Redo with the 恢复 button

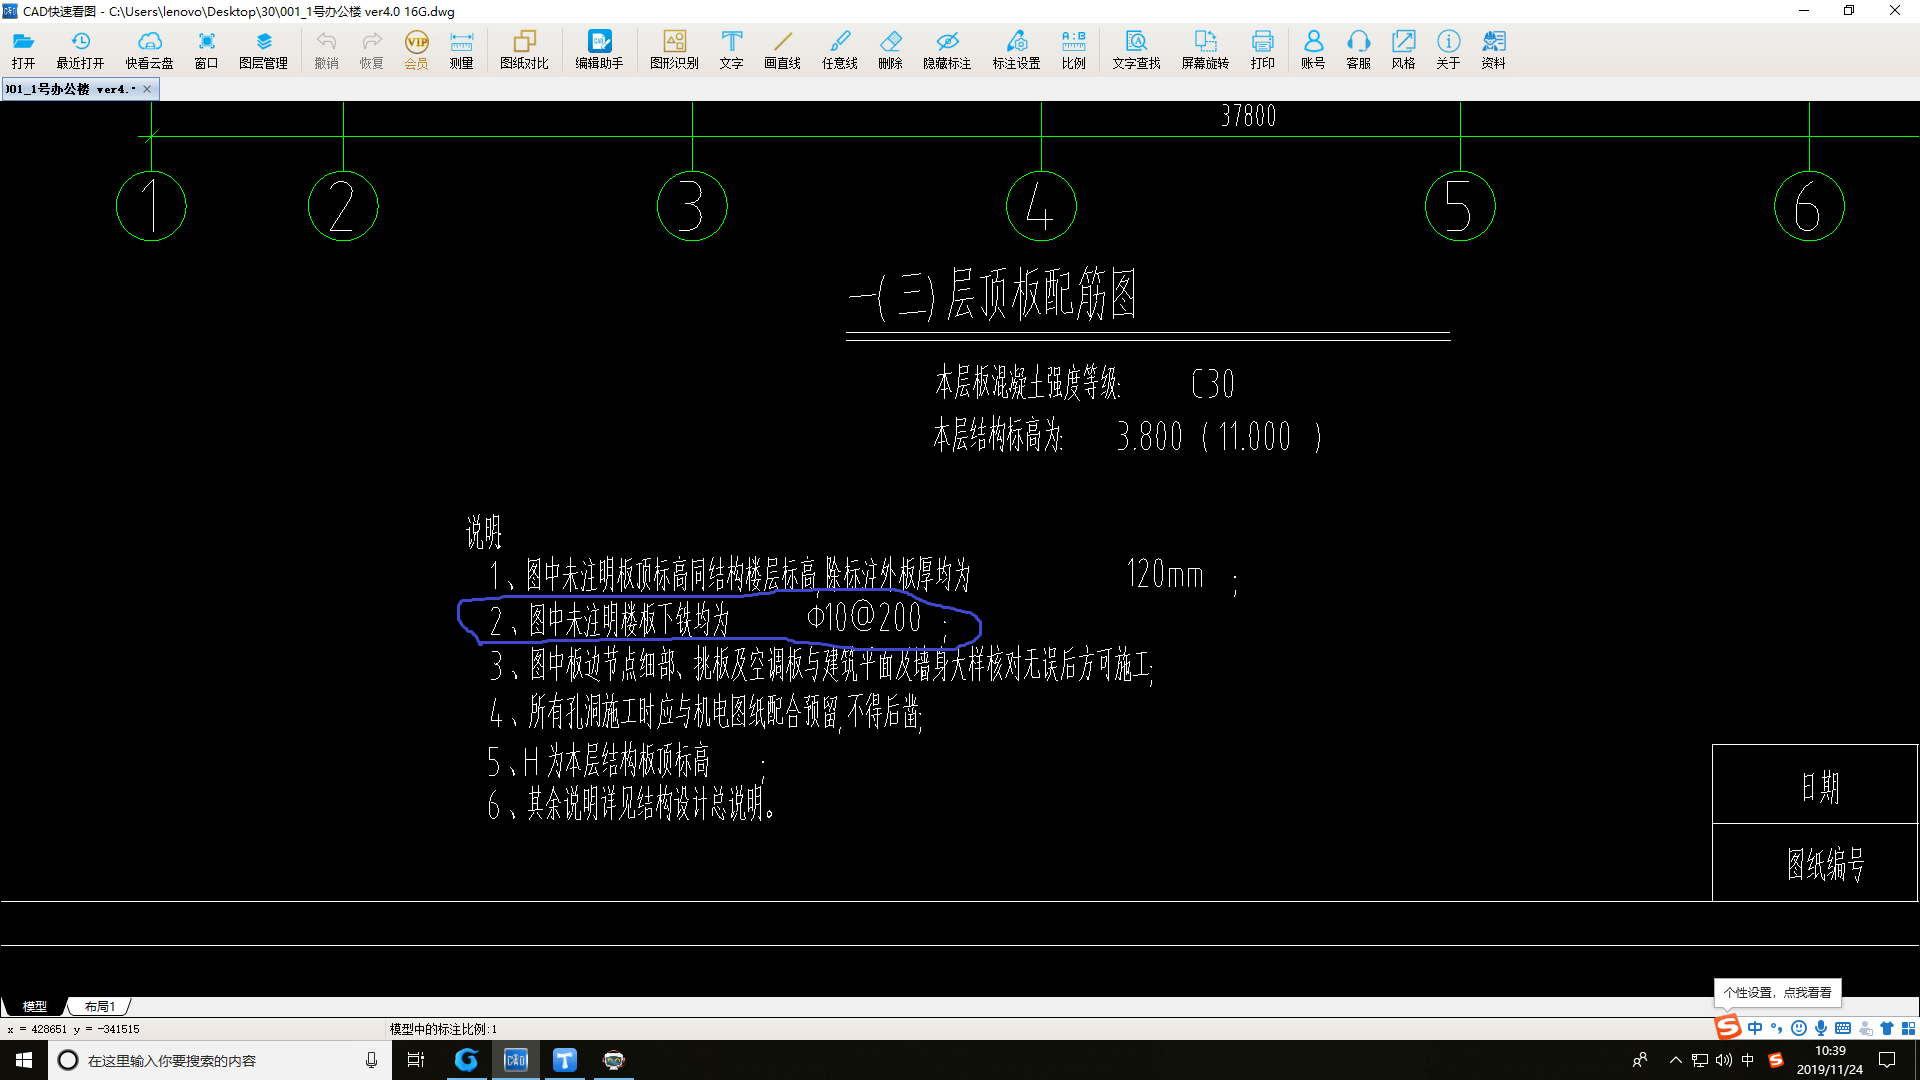click(371, 50)
